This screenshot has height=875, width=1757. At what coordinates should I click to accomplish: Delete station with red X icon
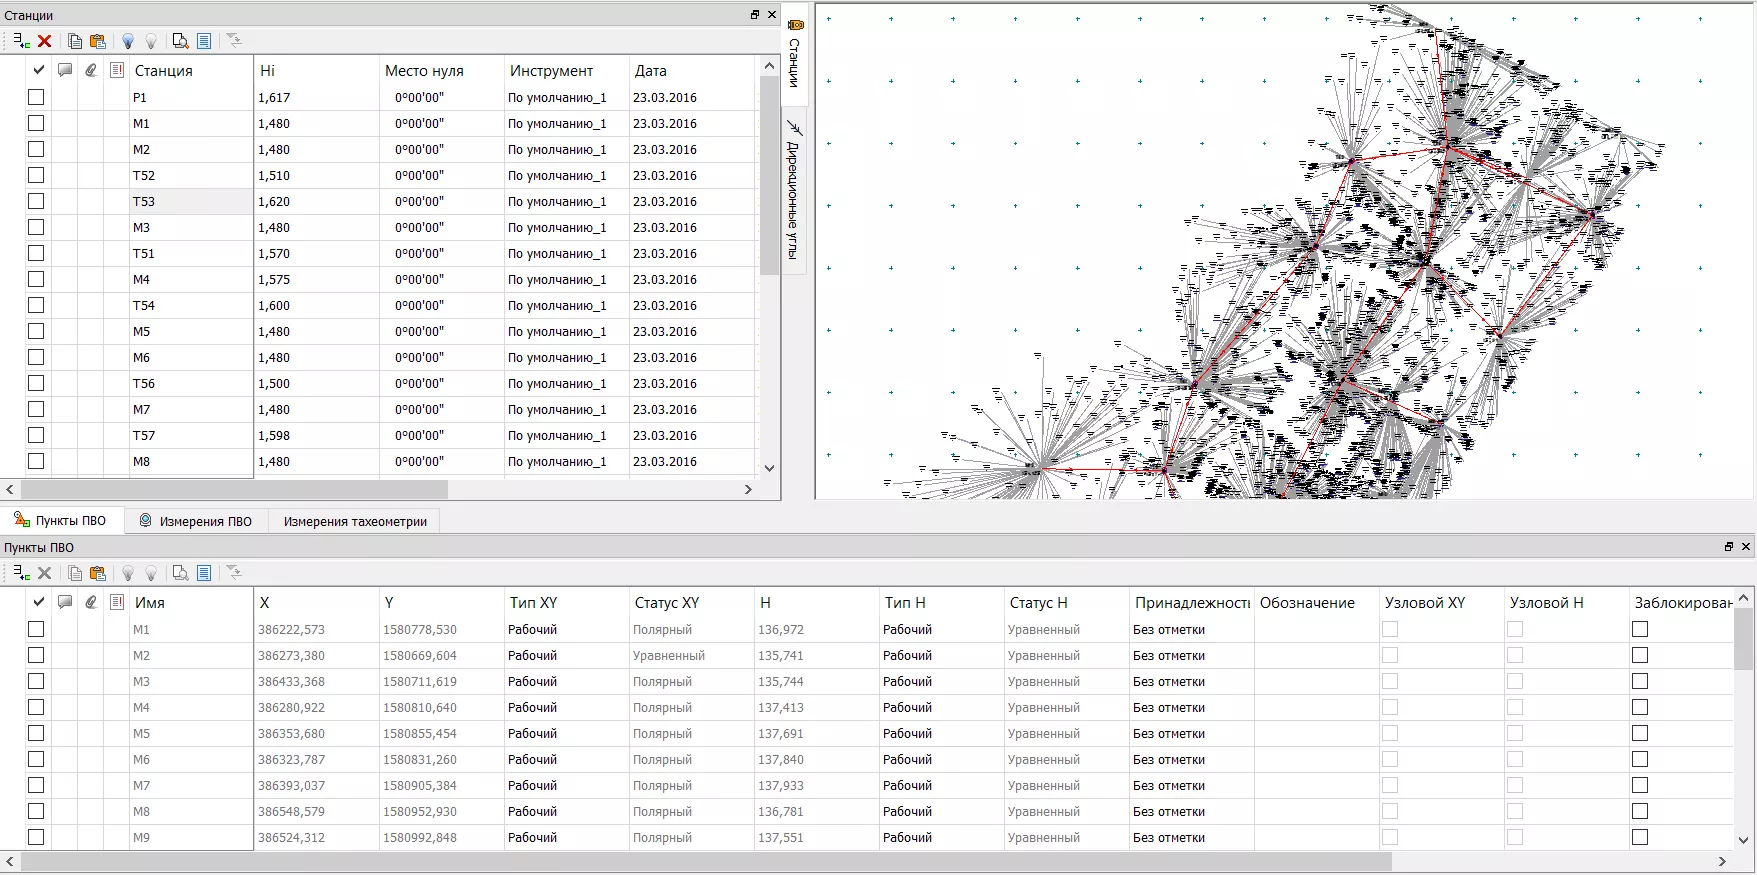45,41
